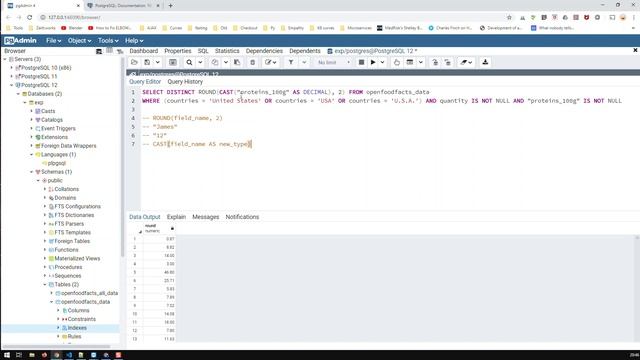Open the Help menu

point(134,41)
